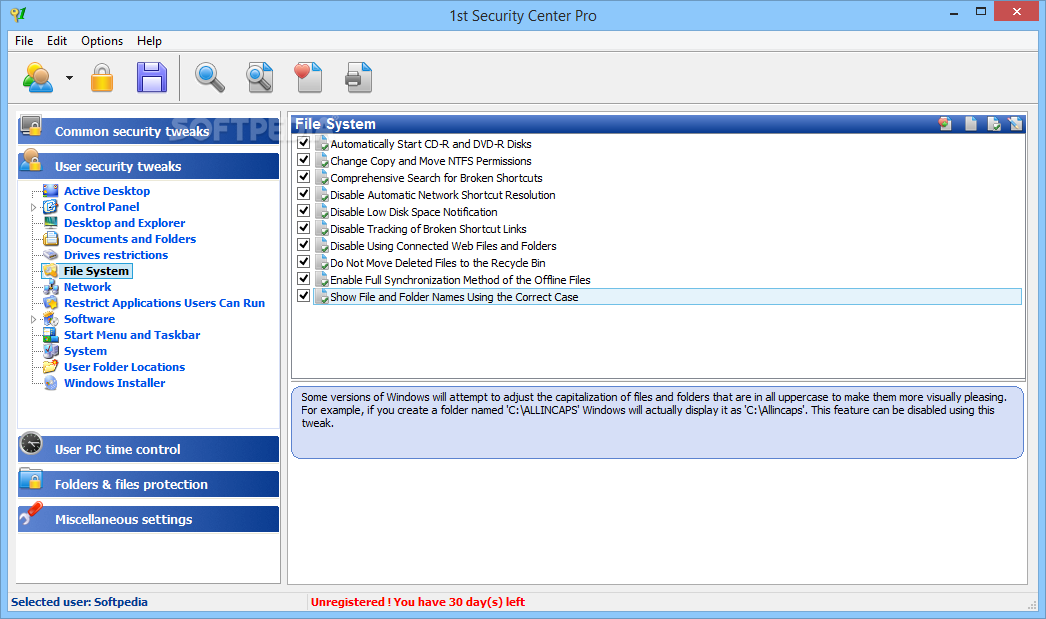Open User PC time control section
This screenshot has height=619, width=1046.
(x=148, y=449)
